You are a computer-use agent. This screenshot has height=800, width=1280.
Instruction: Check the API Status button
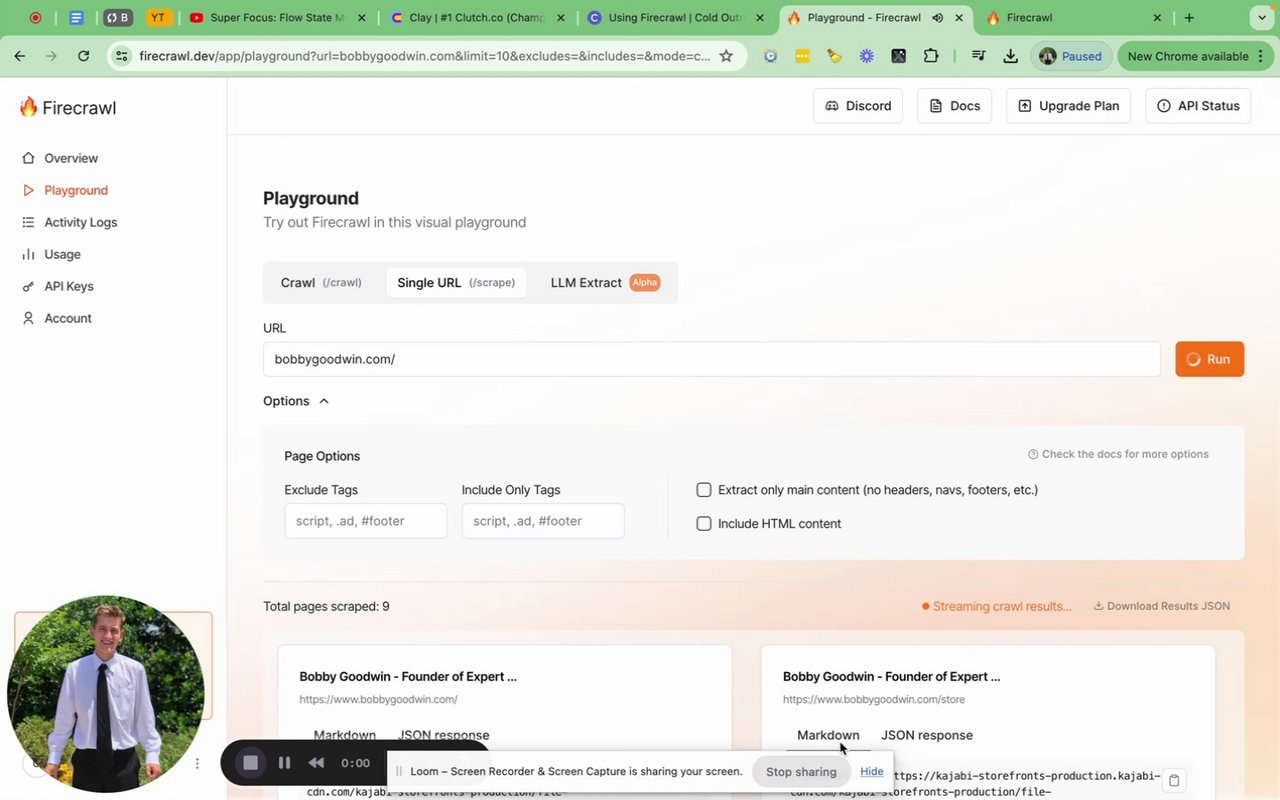pyautogui.click(x=1198, y=106)
